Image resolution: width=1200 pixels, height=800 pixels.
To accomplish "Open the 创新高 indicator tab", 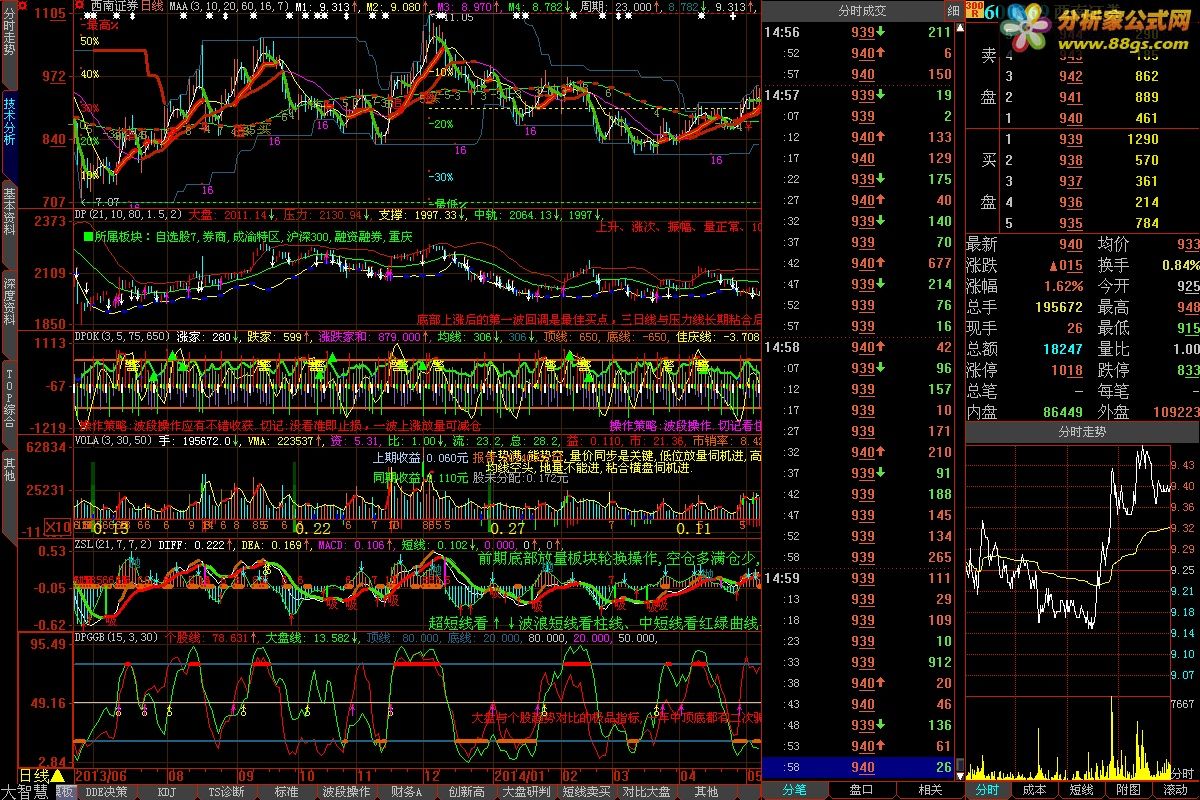I will click(467, 791).
